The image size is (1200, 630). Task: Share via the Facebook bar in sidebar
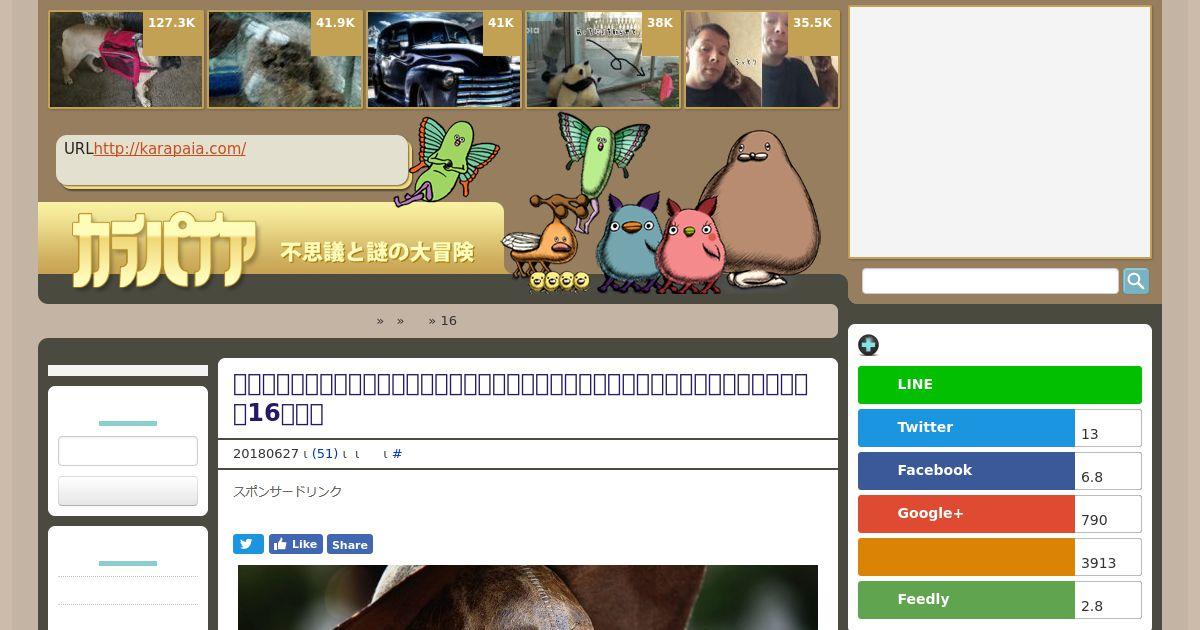tap(966, 471)
